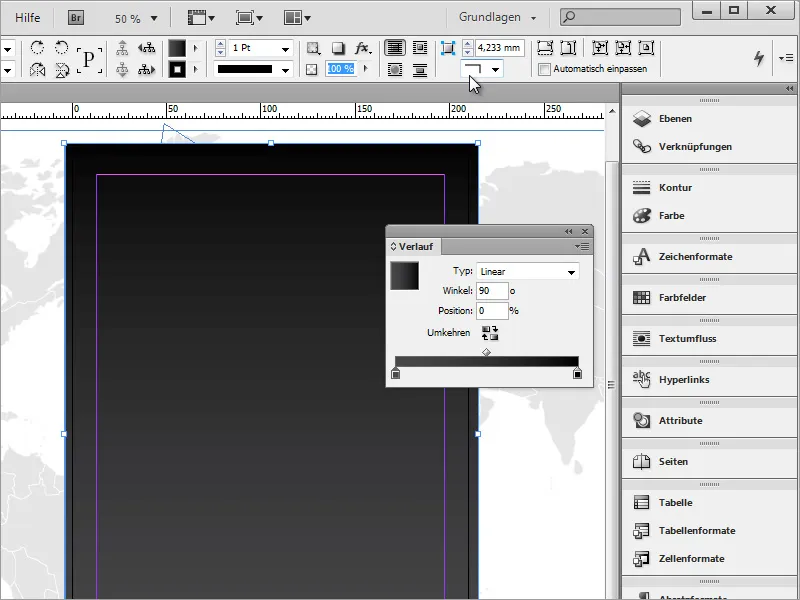Toggle wrap around object shape
Viewport: 800px width, 600px height.
(x=395, y=69)
